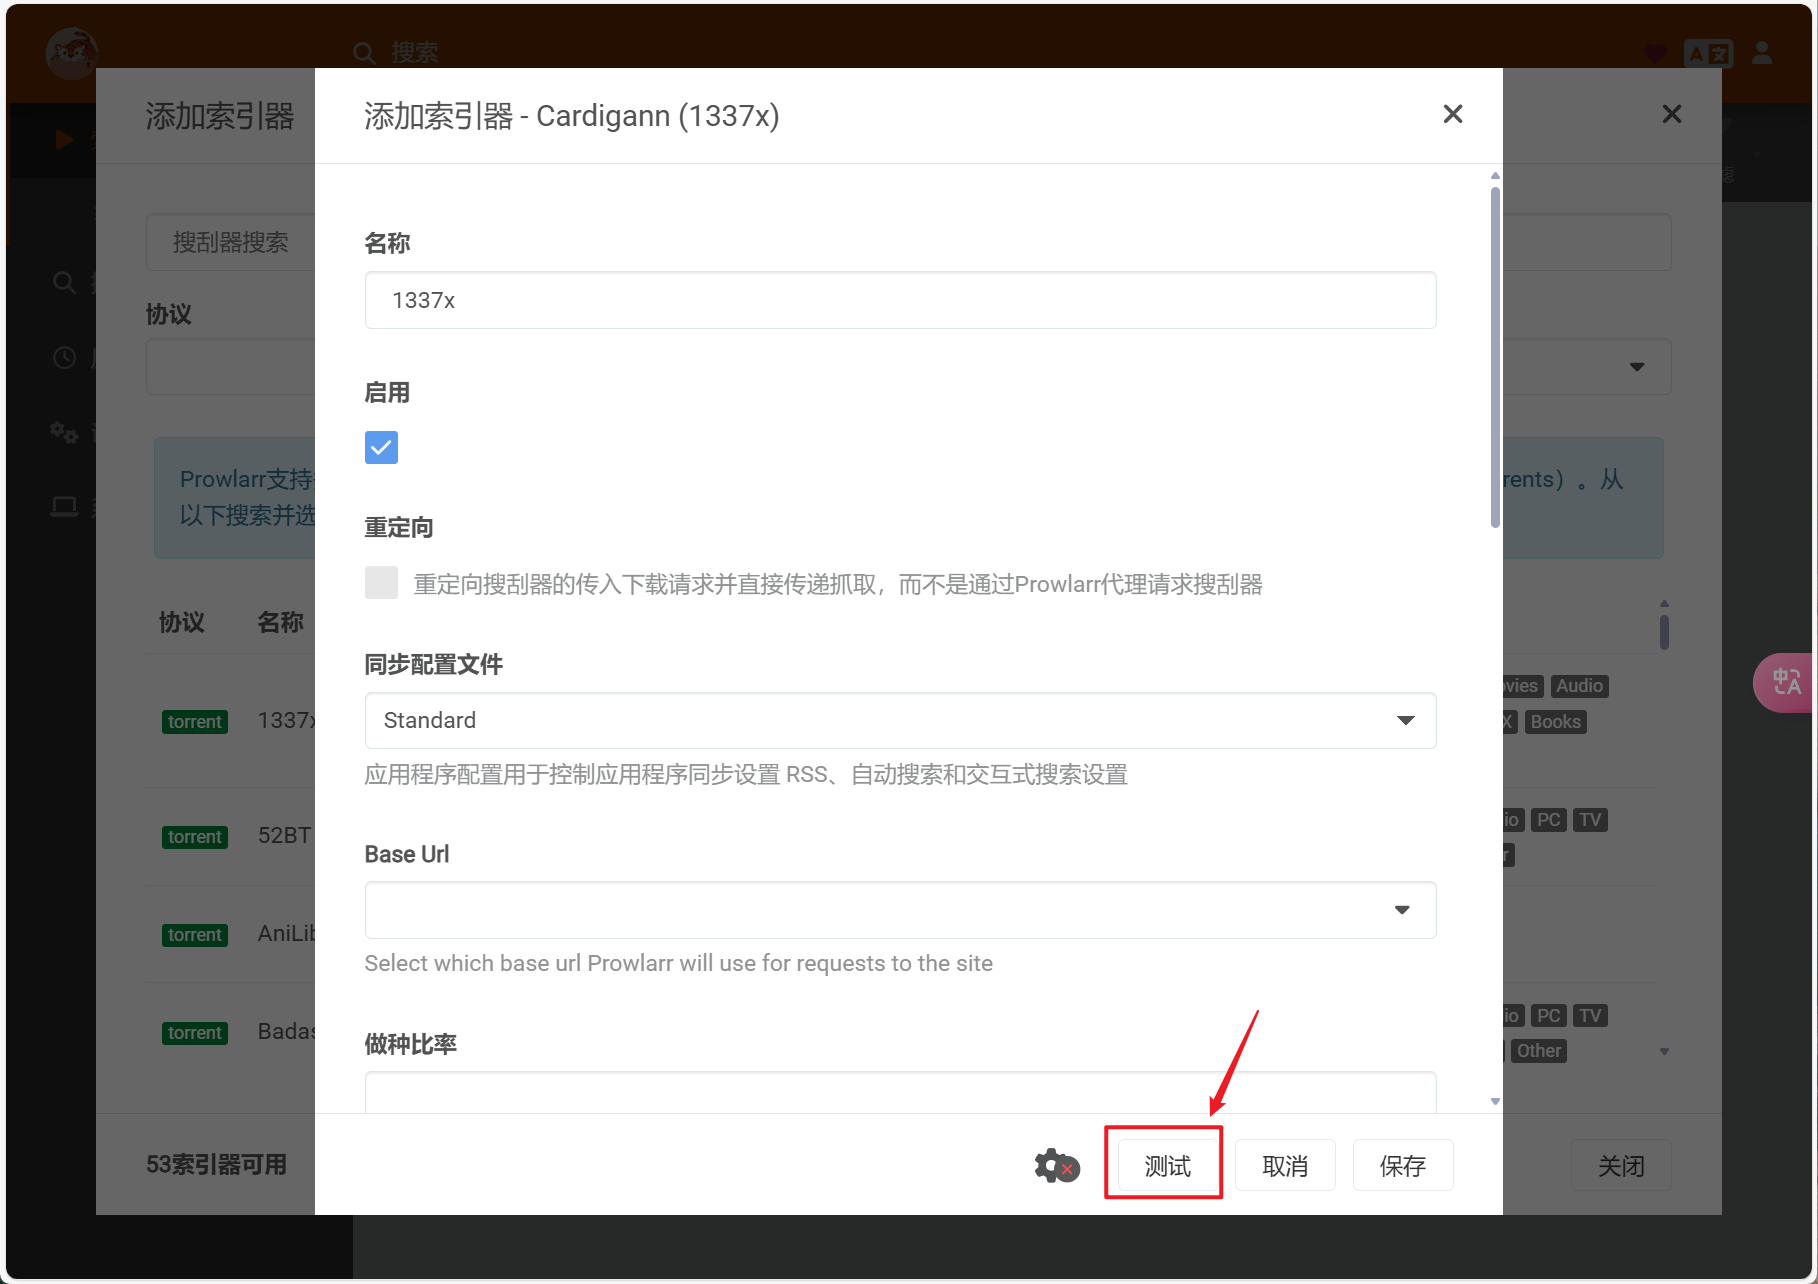Open the sidebar Settings gears icon
Screen dimensions: 1818x1284
64,432
